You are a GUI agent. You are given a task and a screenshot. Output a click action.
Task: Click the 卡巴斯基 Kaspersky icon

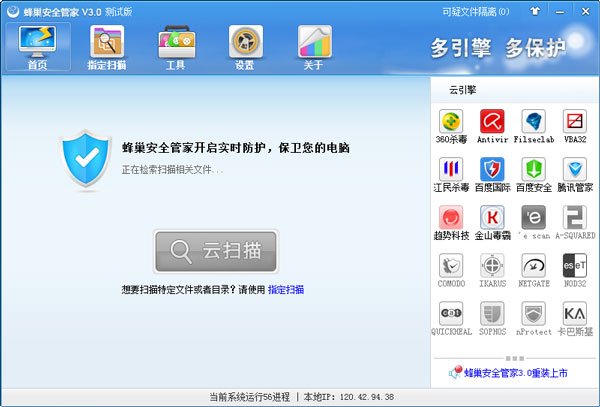click(x=575, y=314)
